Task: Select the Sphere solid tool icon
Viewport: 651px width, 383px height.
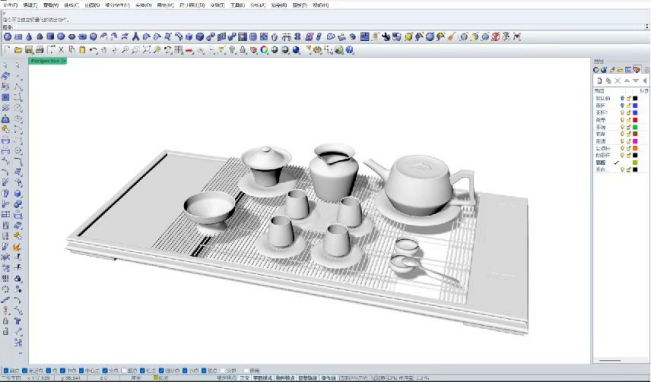Action: point(7,37)
